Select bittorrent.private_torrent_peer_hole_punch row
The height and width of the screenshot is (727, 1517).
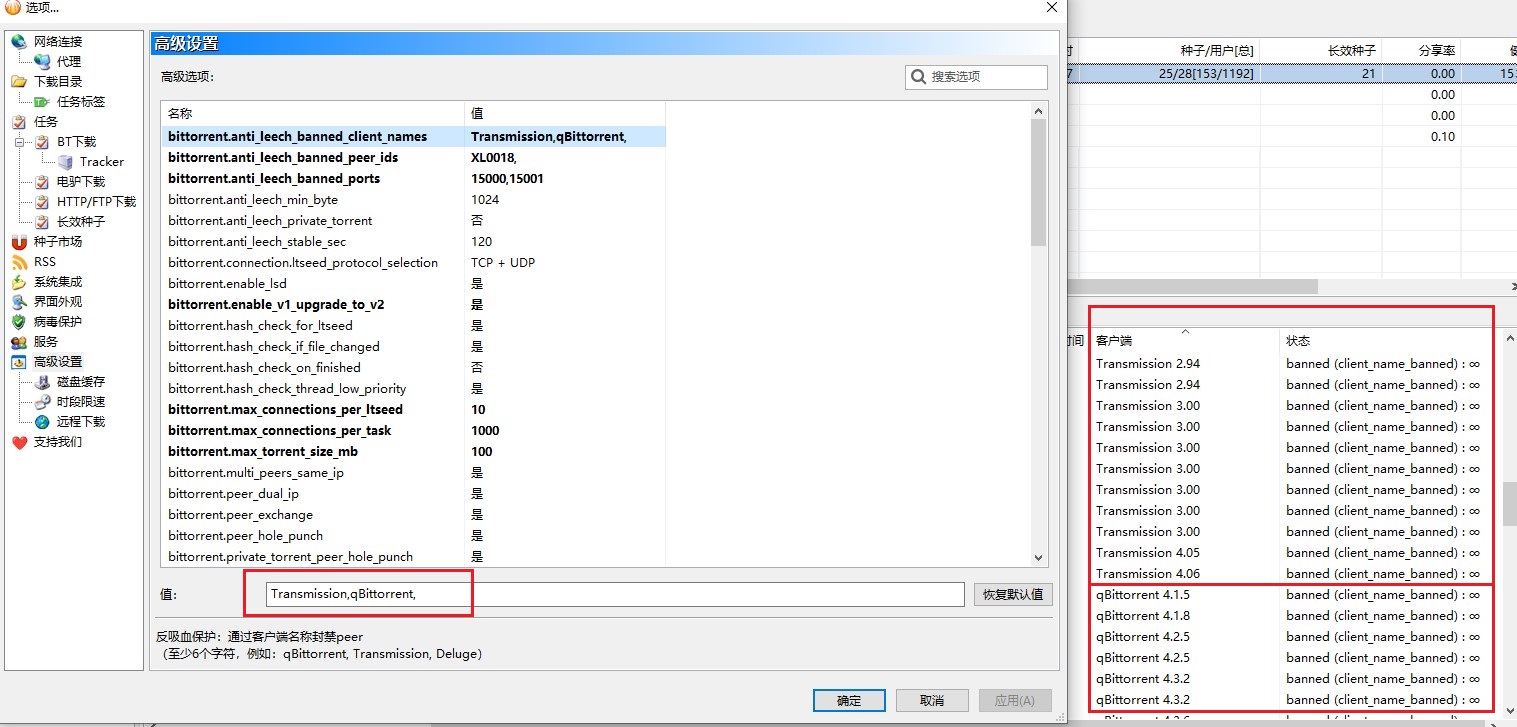click(x=413, y=556)
